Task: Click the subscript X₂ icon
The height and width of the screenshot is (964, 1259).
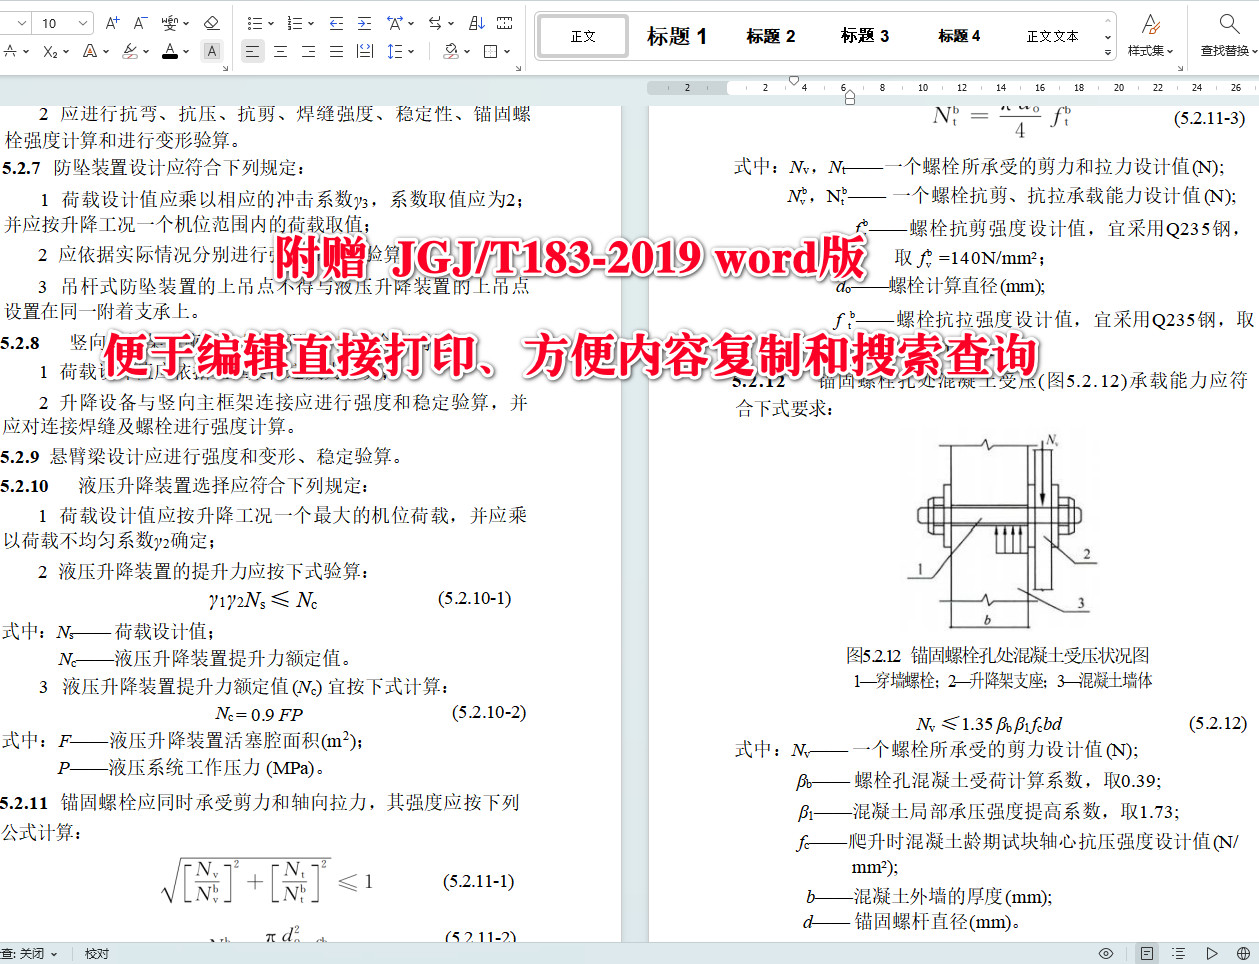Action: pos(50,51)
